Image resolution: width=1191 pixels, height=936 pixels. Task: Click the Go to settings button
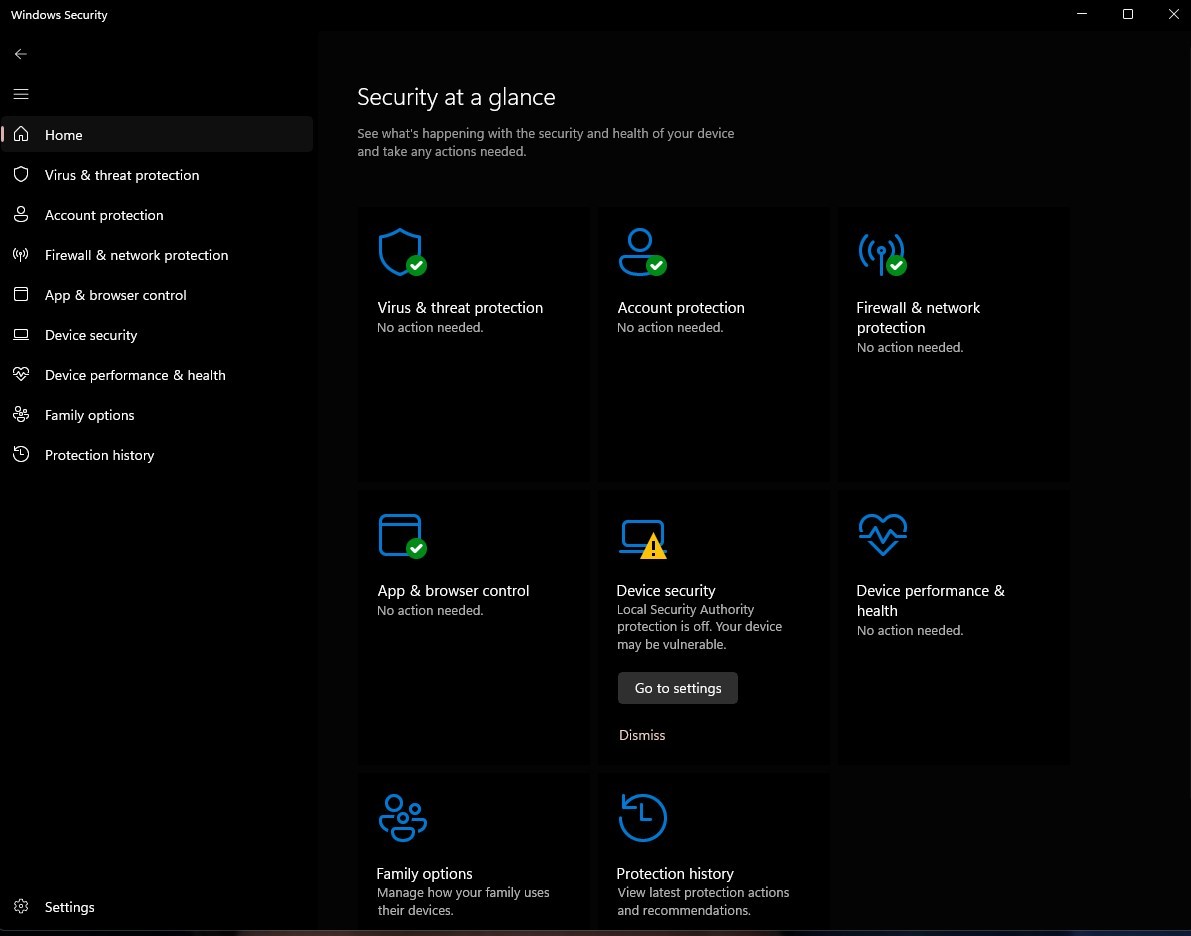(x=678, y=688)
